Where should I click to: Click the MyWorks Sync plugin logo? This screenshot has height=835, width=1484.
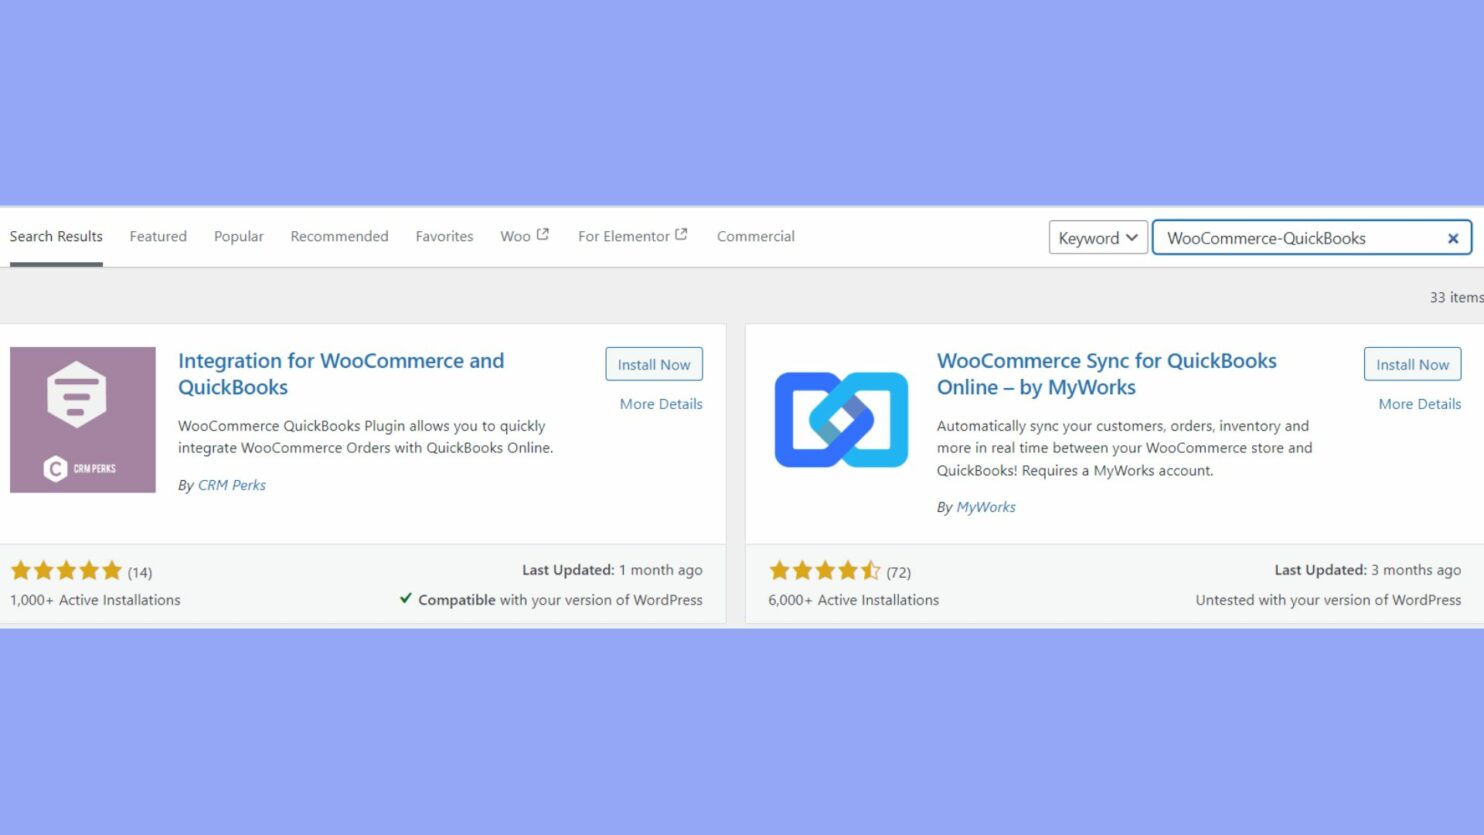[x=840, y=419]
